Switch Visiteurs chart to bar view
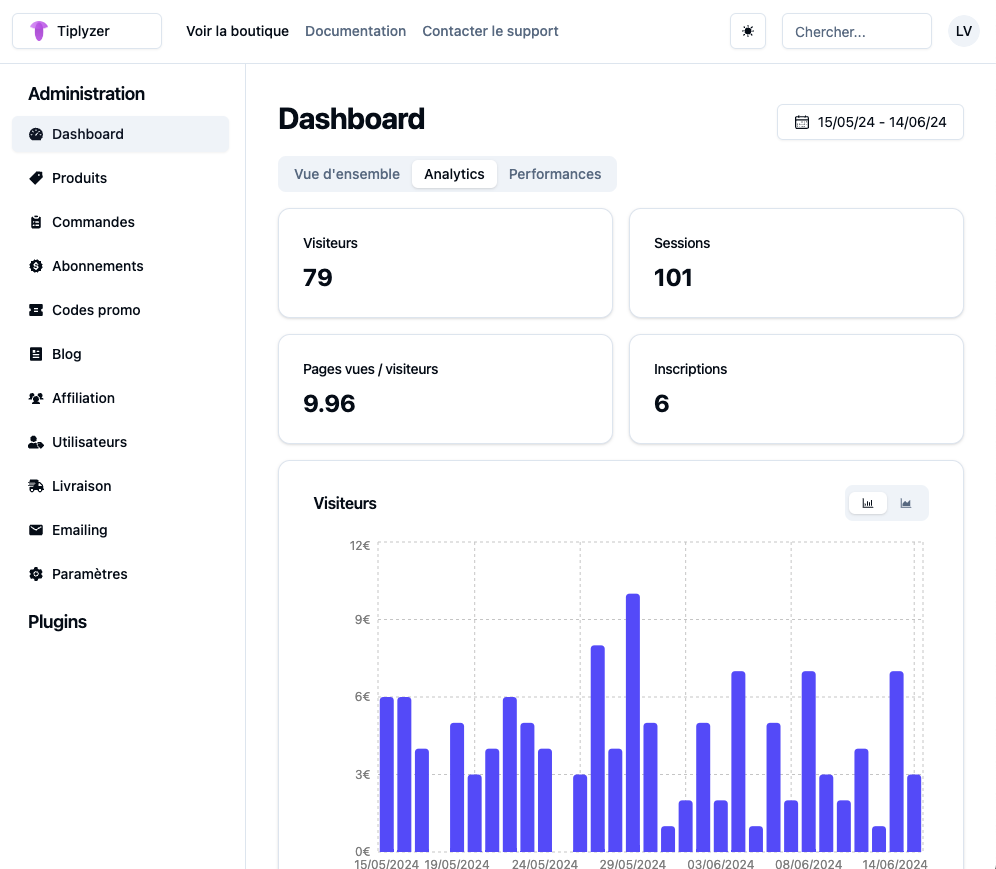 (x=868, y=503)
